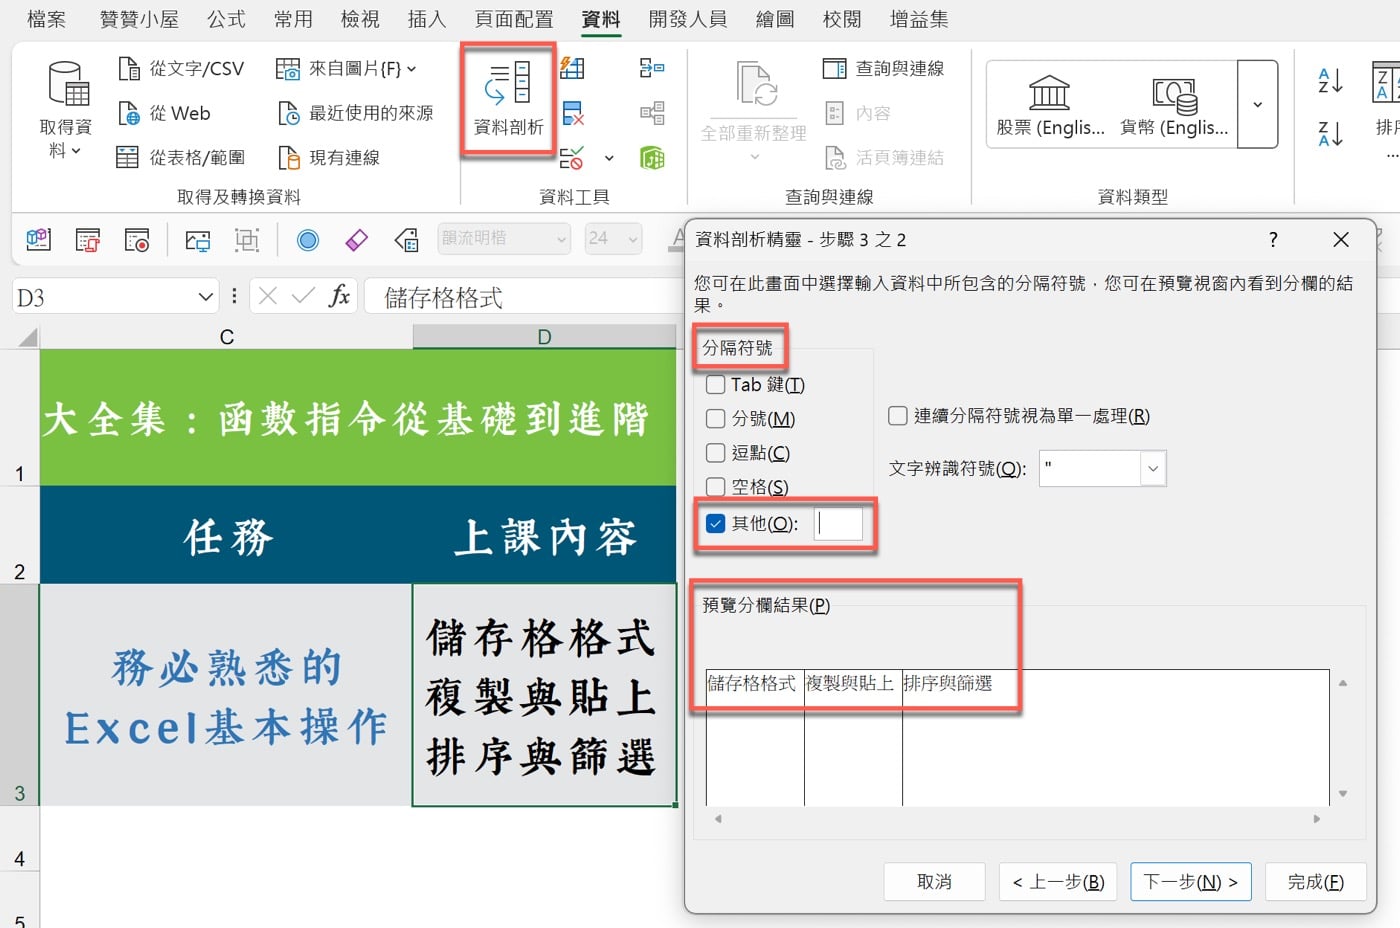Screen dimensions: 1400x928
Task: Switch to the 常用 ribbon tab
Action: 293,19
